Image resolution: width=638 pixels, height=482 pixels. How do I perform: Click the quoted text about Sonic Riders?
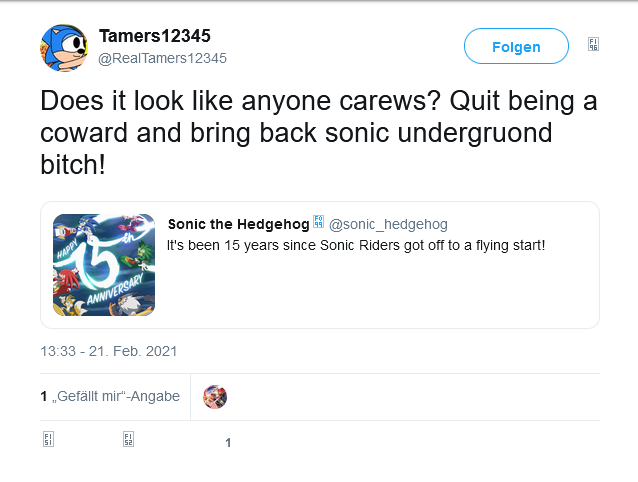[356, 244]
